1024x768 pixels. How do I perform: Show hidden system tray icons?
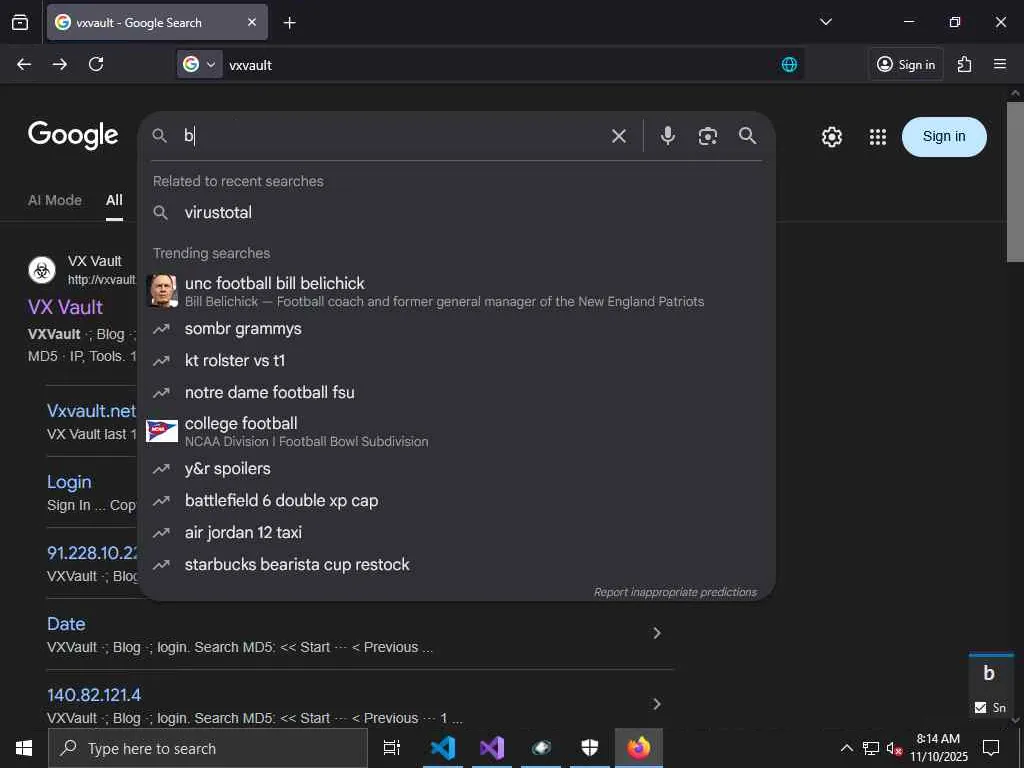(846, 748)
